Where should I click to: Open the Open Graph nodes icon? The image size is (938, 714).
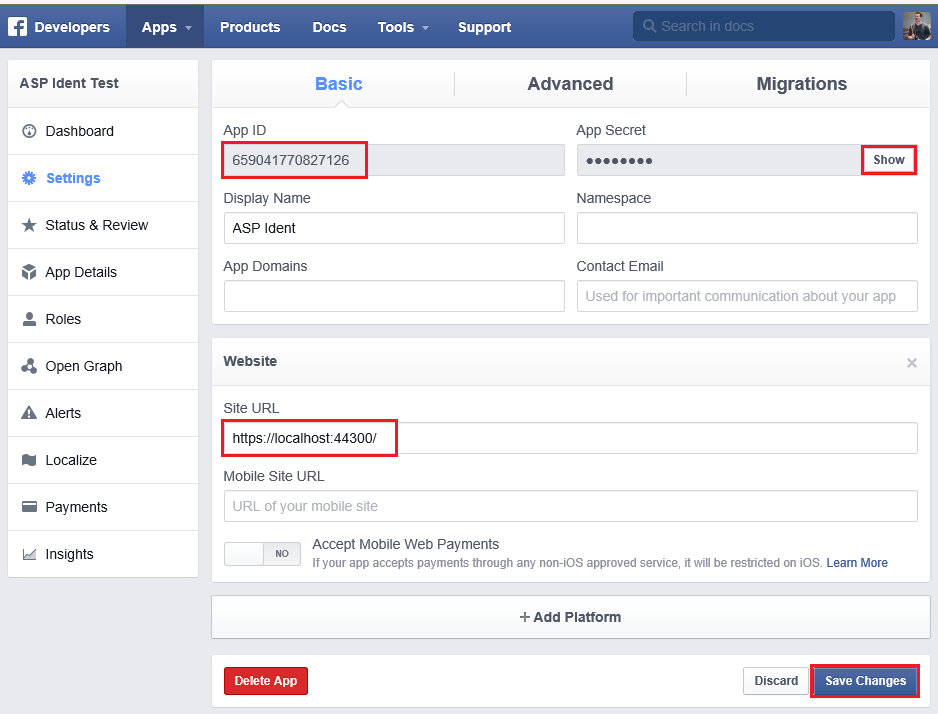(x=29, y=366)
